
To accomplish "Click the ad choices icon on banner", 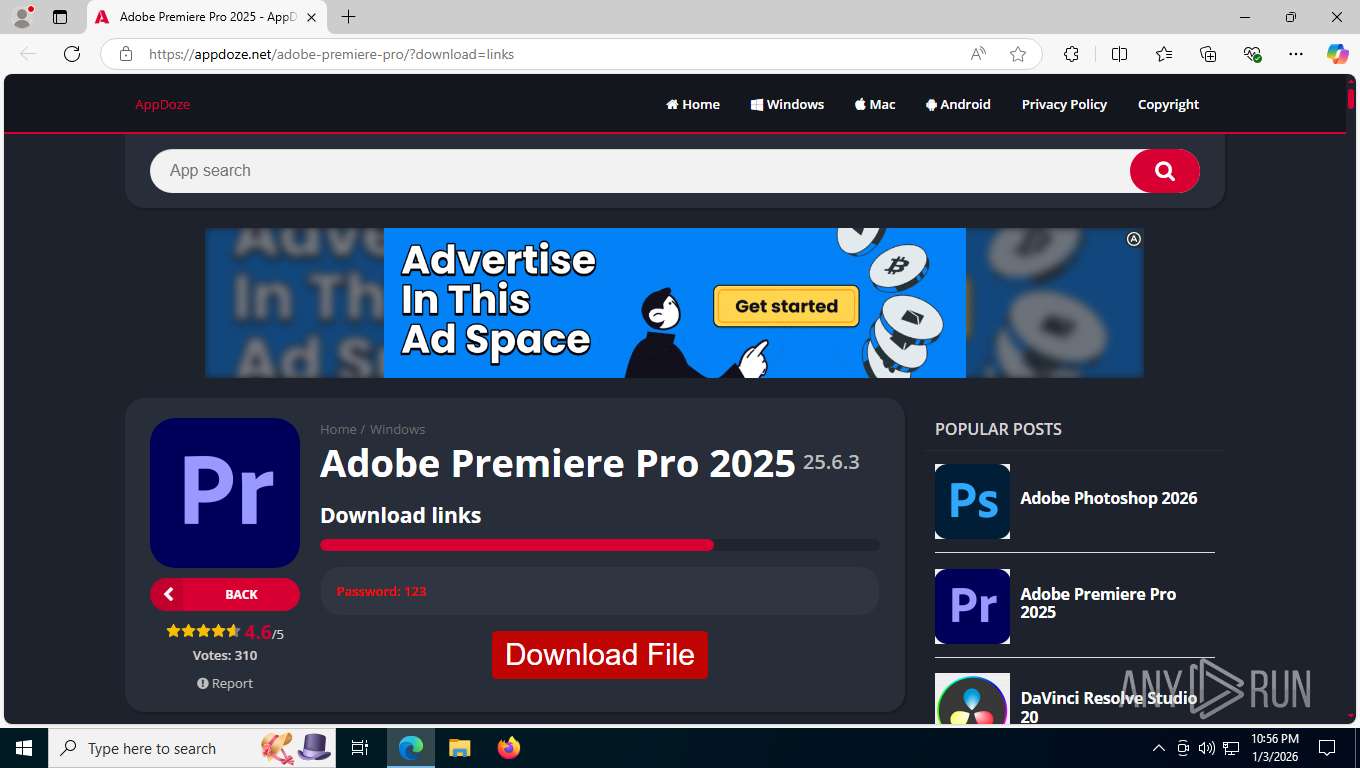I will tap(1133, 239).
